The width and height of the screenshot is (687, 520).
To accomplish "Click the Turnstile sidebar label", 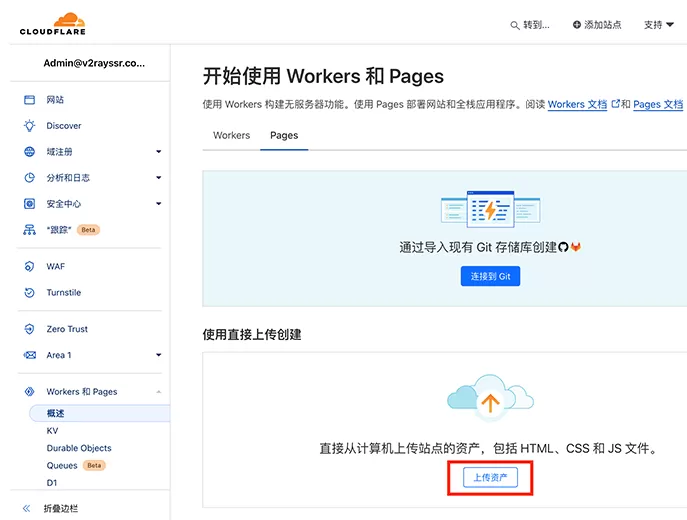I will click(64, 293).
